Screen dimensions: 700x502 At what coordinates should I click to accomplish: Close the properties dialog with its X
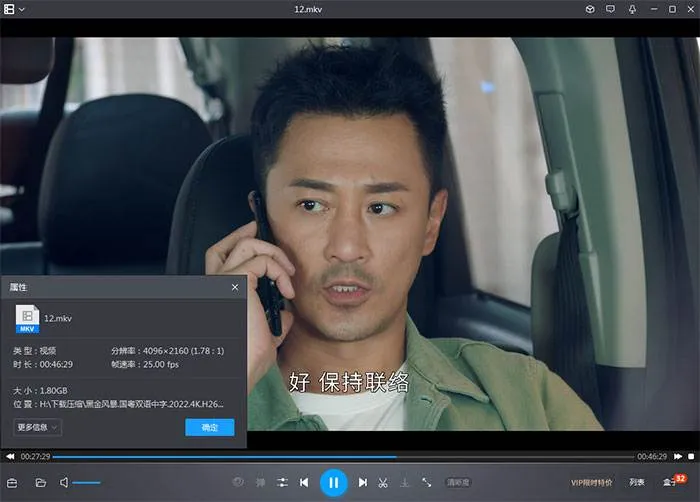click(235, 287)
